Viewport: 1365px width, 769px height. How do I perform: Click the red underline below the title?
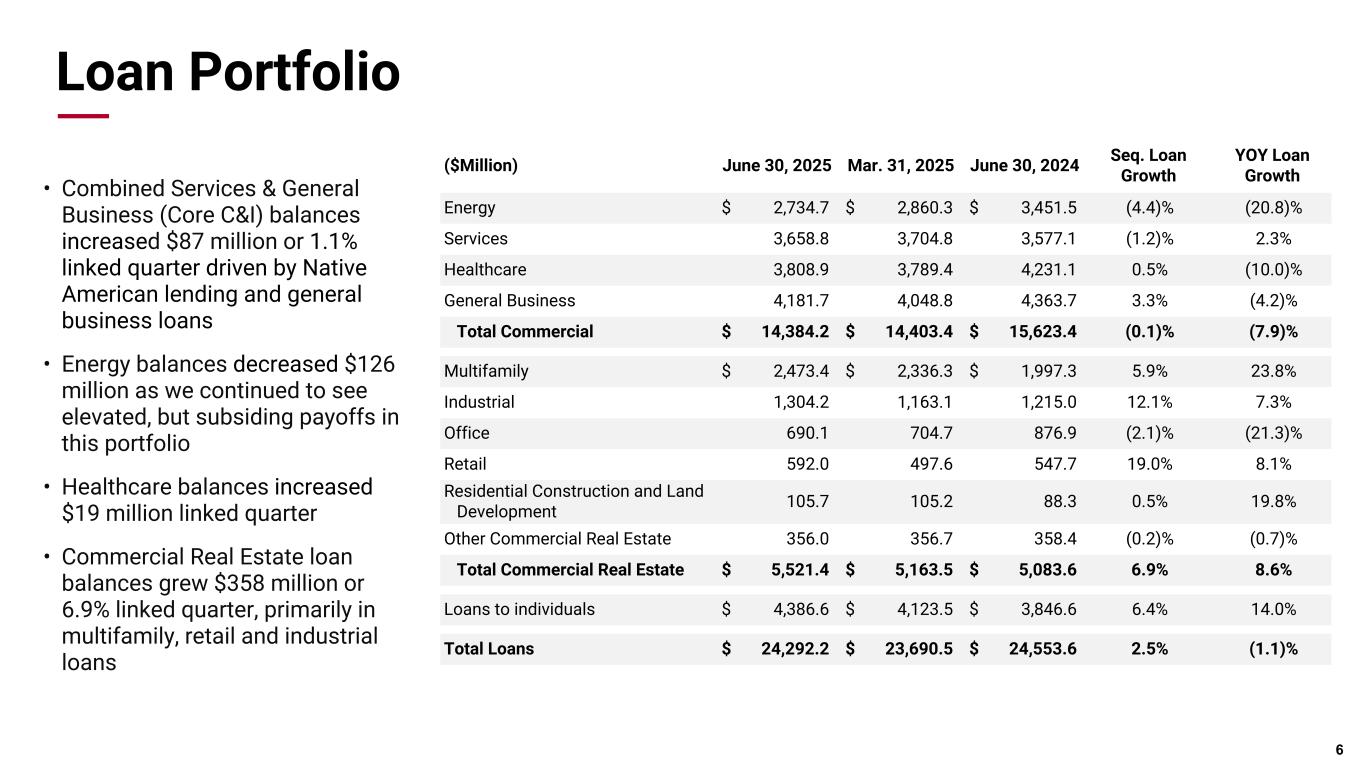82,116
